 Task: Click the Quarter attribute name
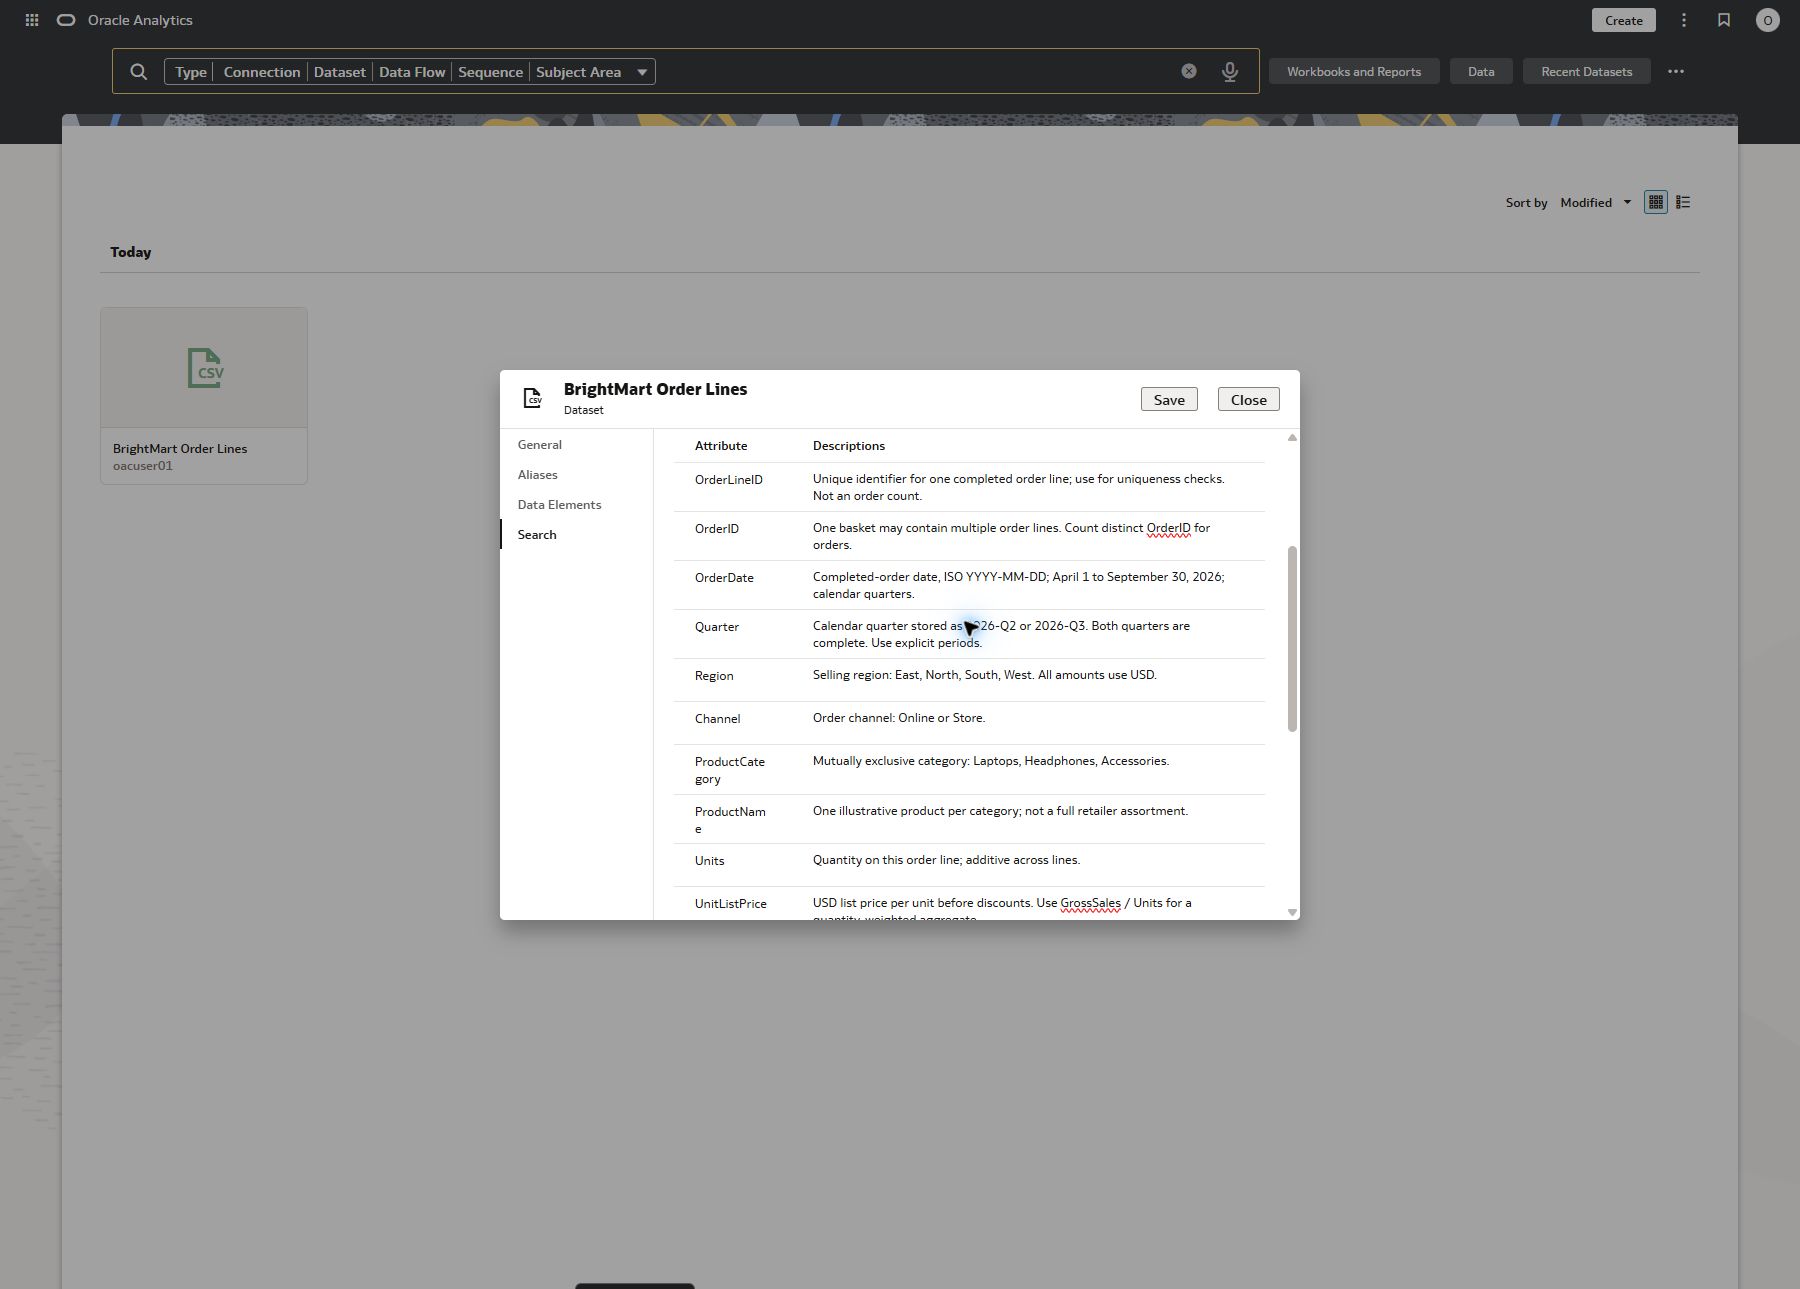pos(717,627)
